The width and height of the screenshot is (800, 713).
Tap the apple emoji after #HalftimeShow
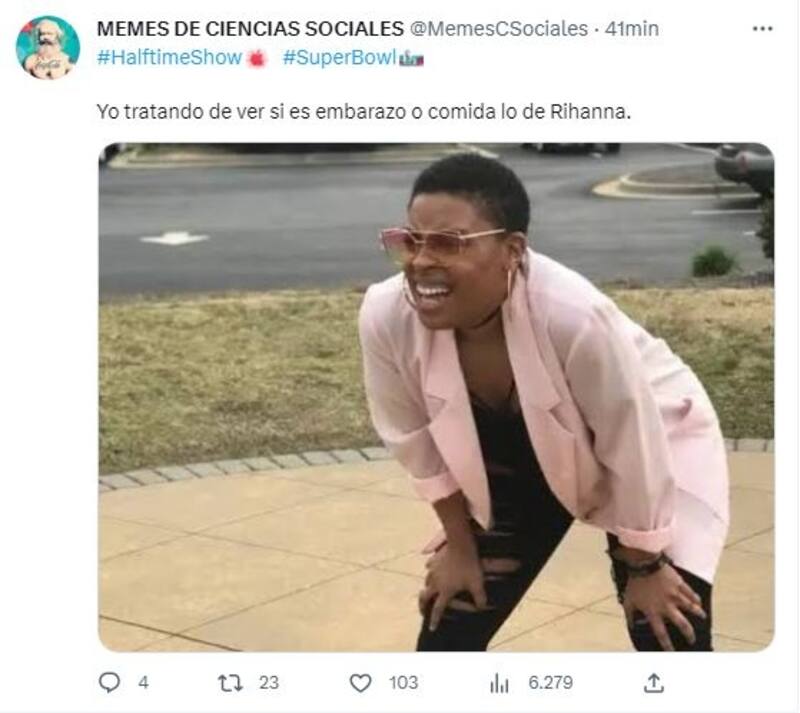[257, 59]
